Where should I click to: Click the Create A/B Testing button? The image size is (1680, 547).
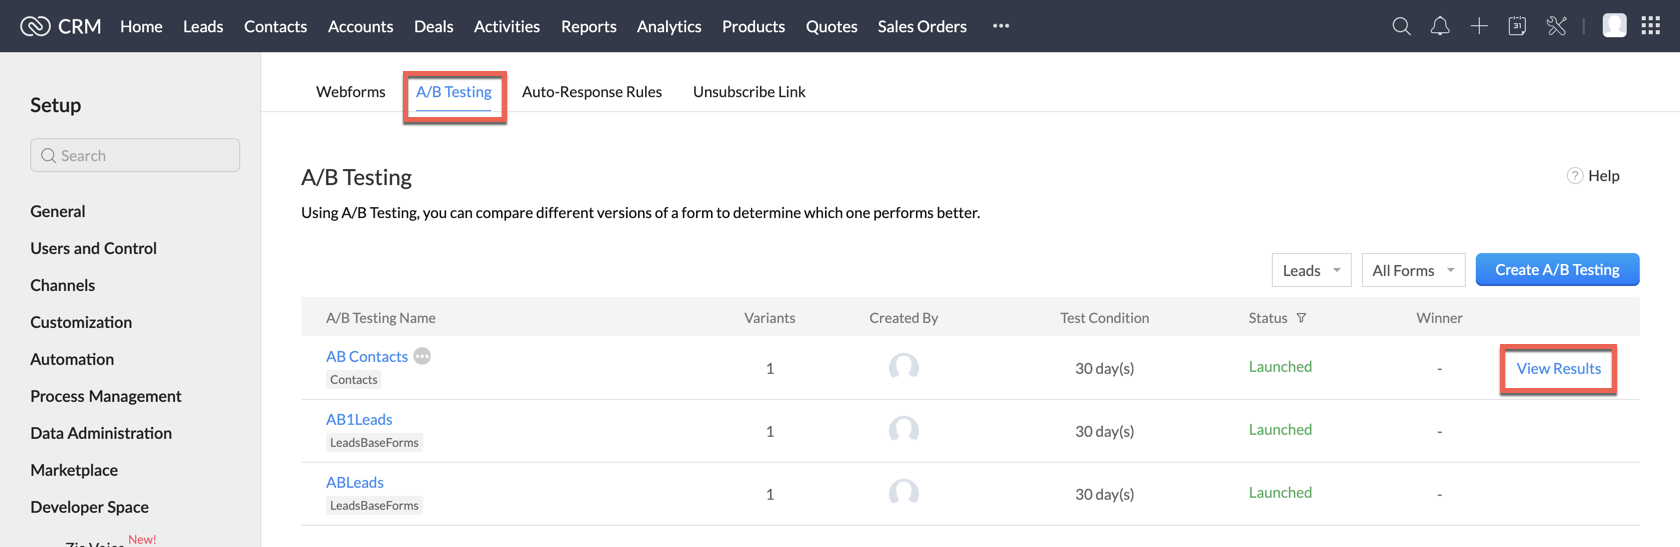[1556, 270]
